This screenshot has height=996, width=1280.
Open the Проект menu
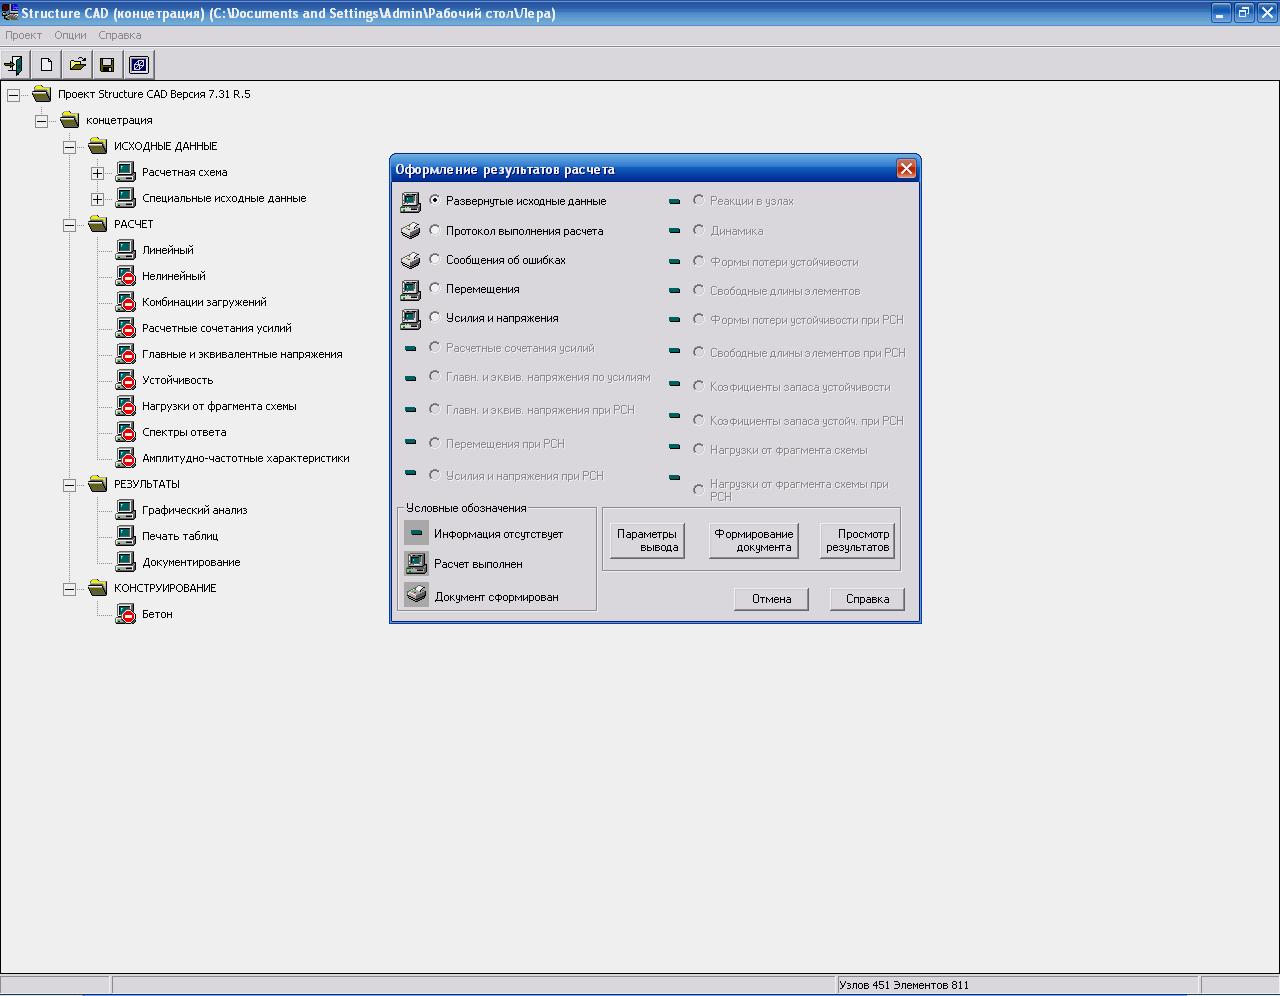24,35
